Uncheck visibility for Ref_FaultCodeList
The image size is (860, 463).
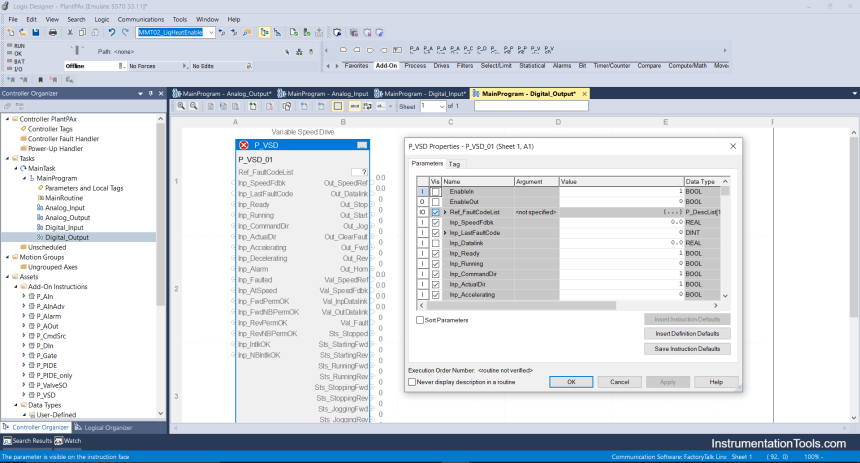[435, 212]
